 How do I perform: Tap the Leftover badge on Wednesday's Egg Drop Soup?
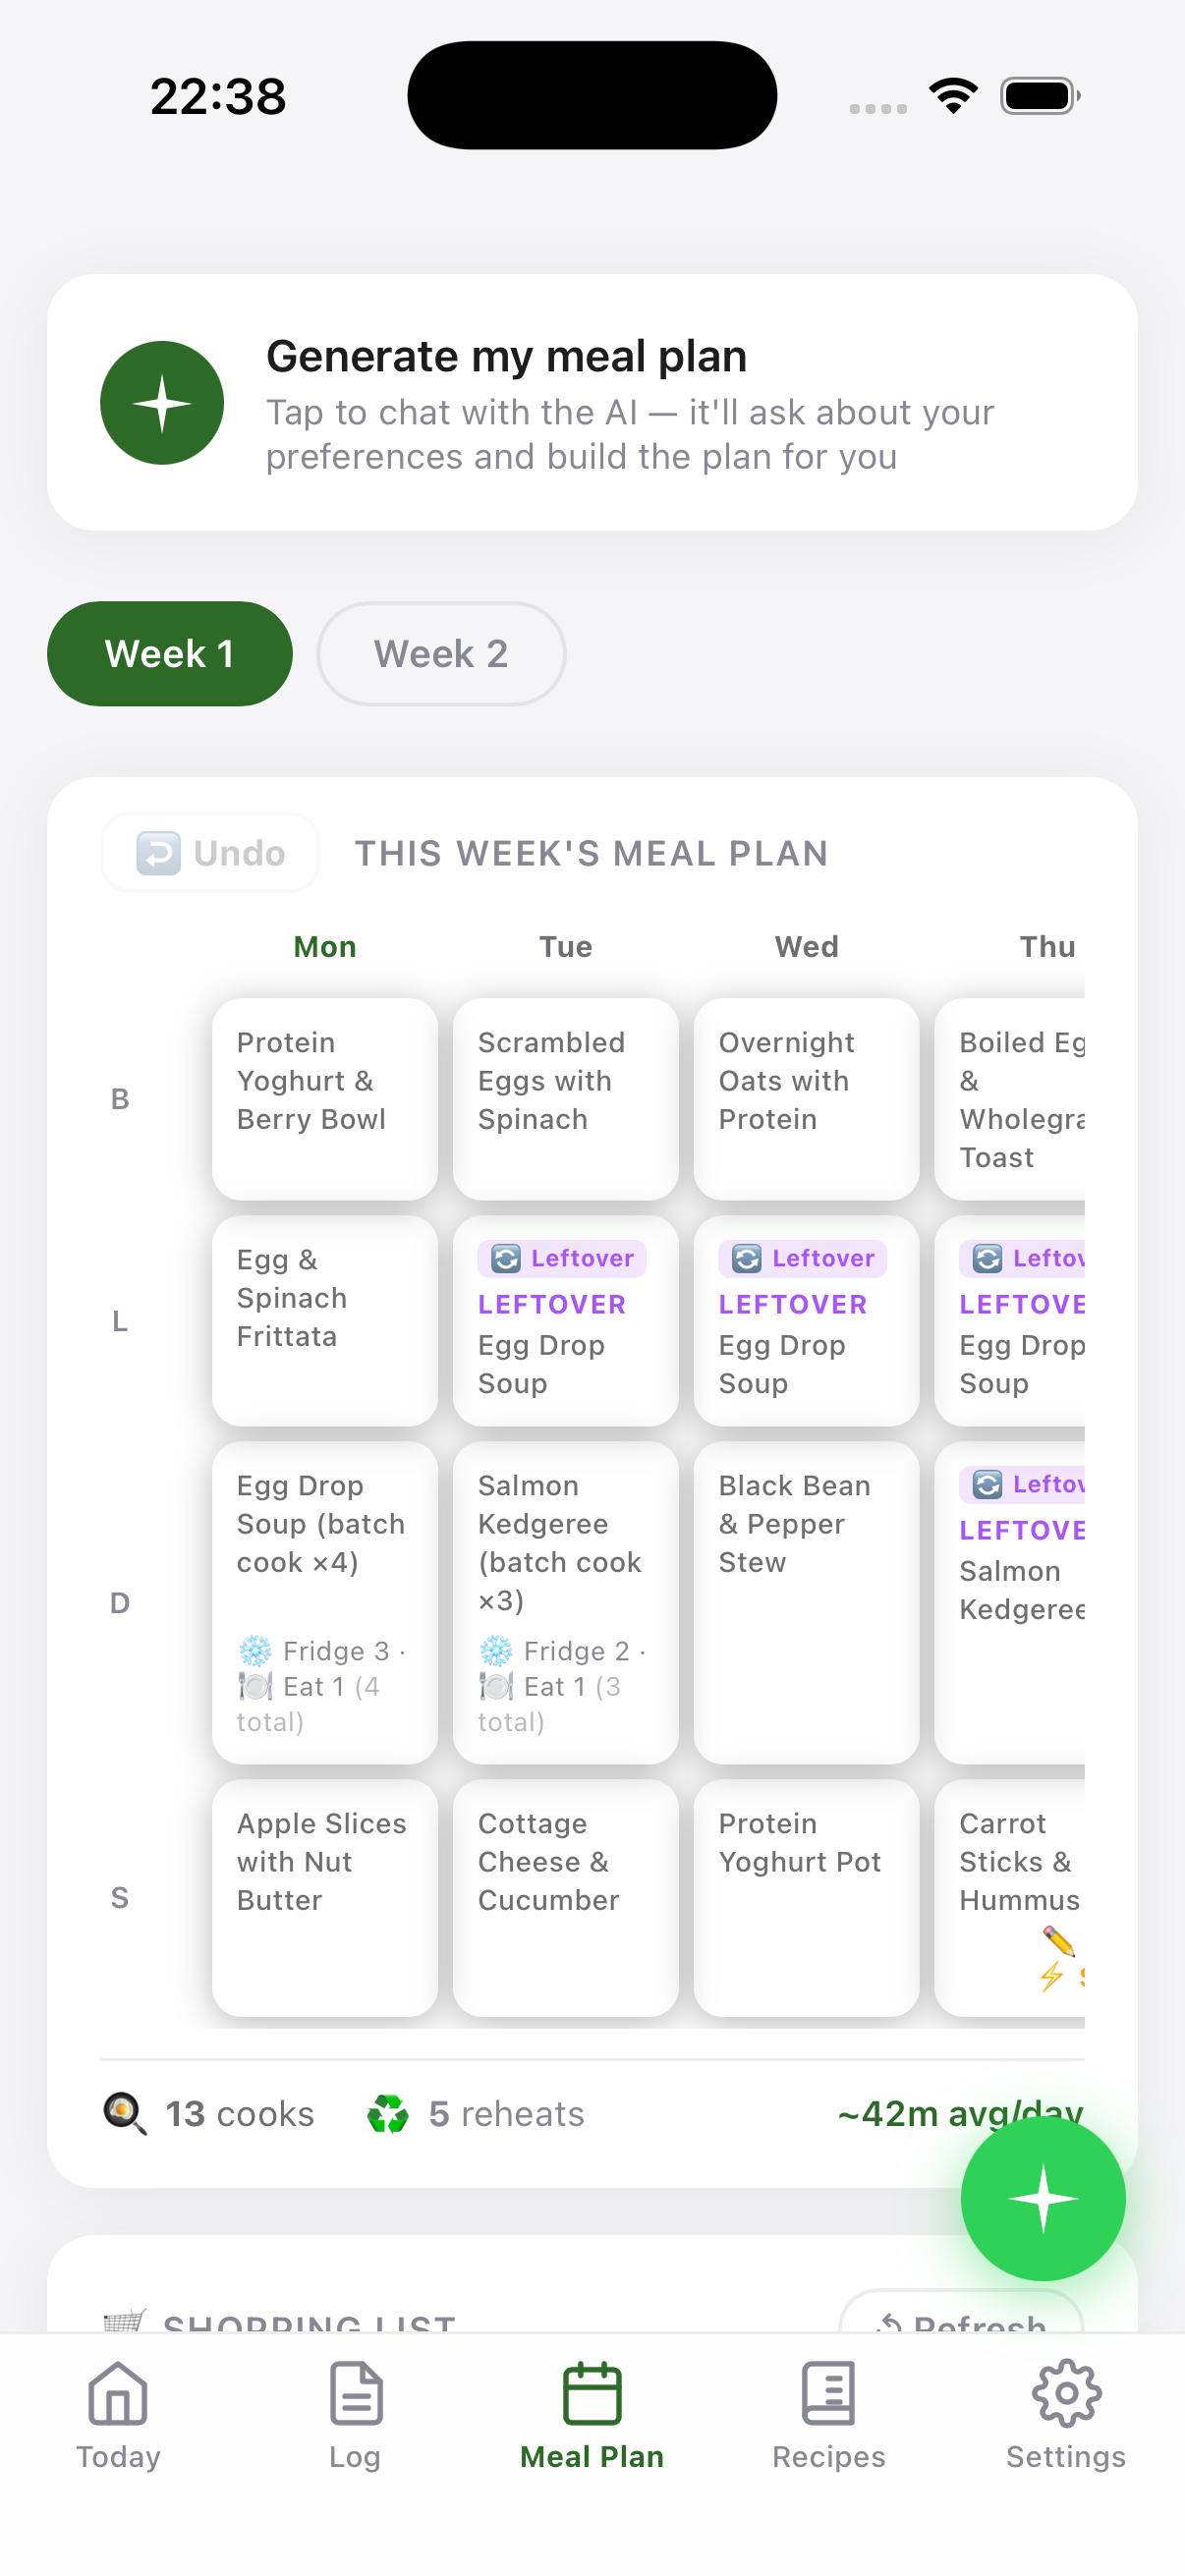[803, 1258]
